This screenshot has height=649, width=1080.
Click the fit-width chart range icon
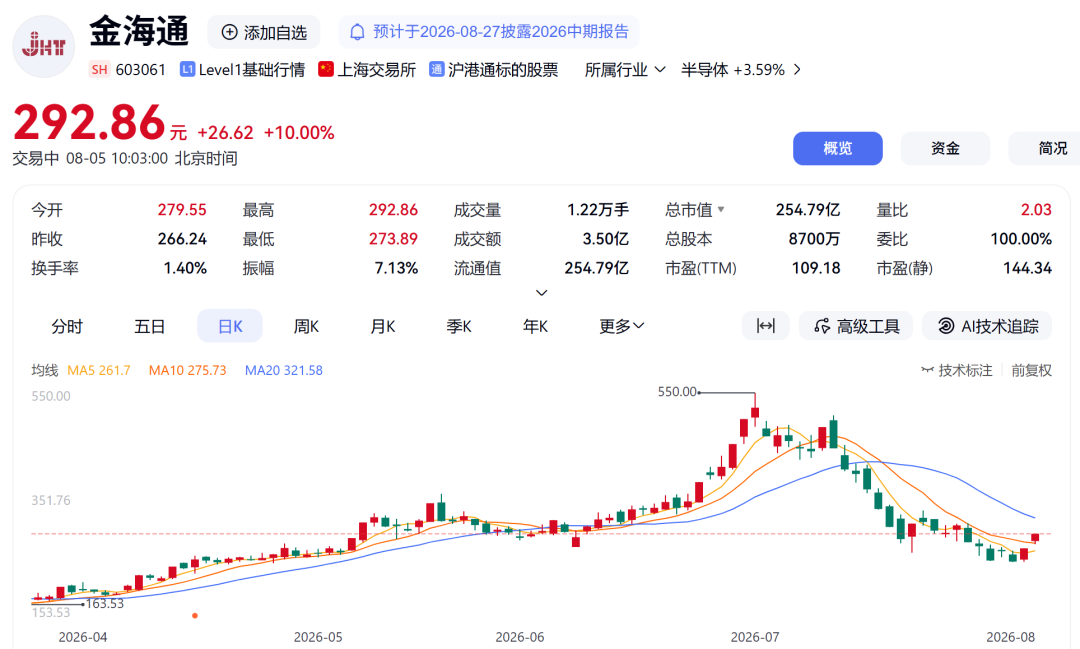click(765, 326)
